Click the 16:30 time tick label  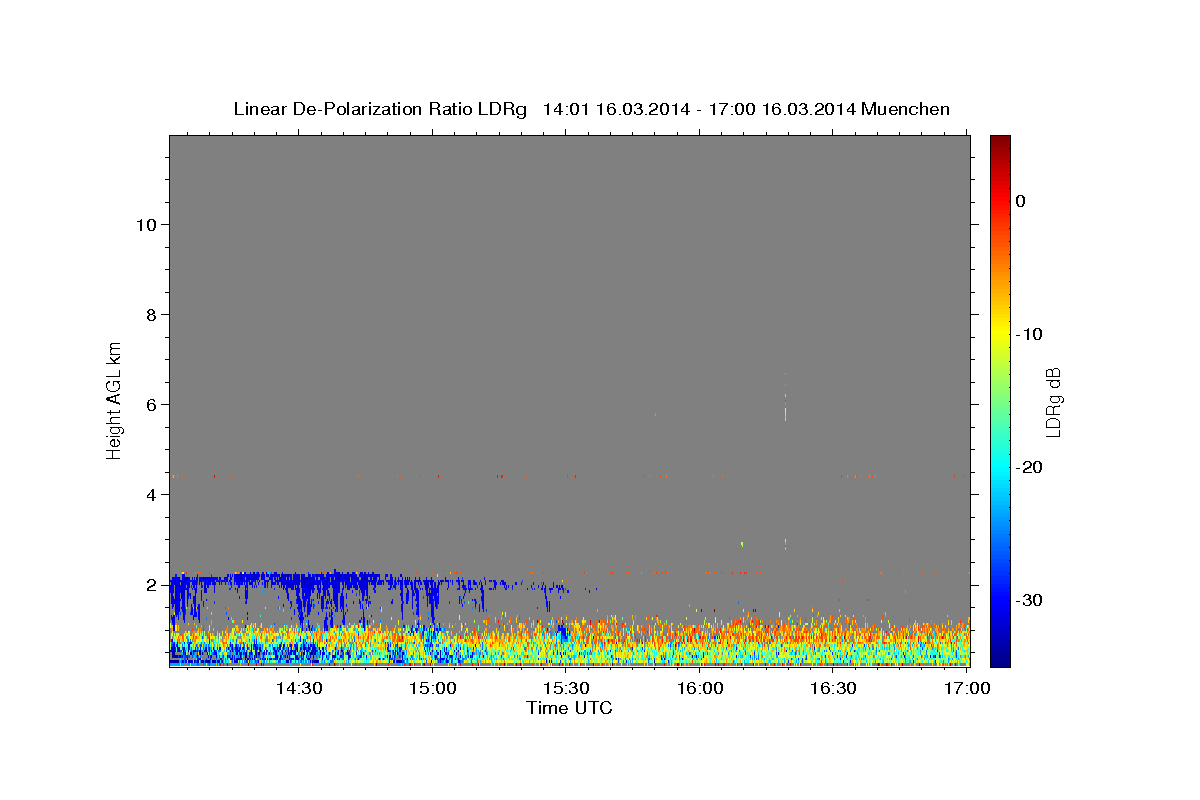832,688
